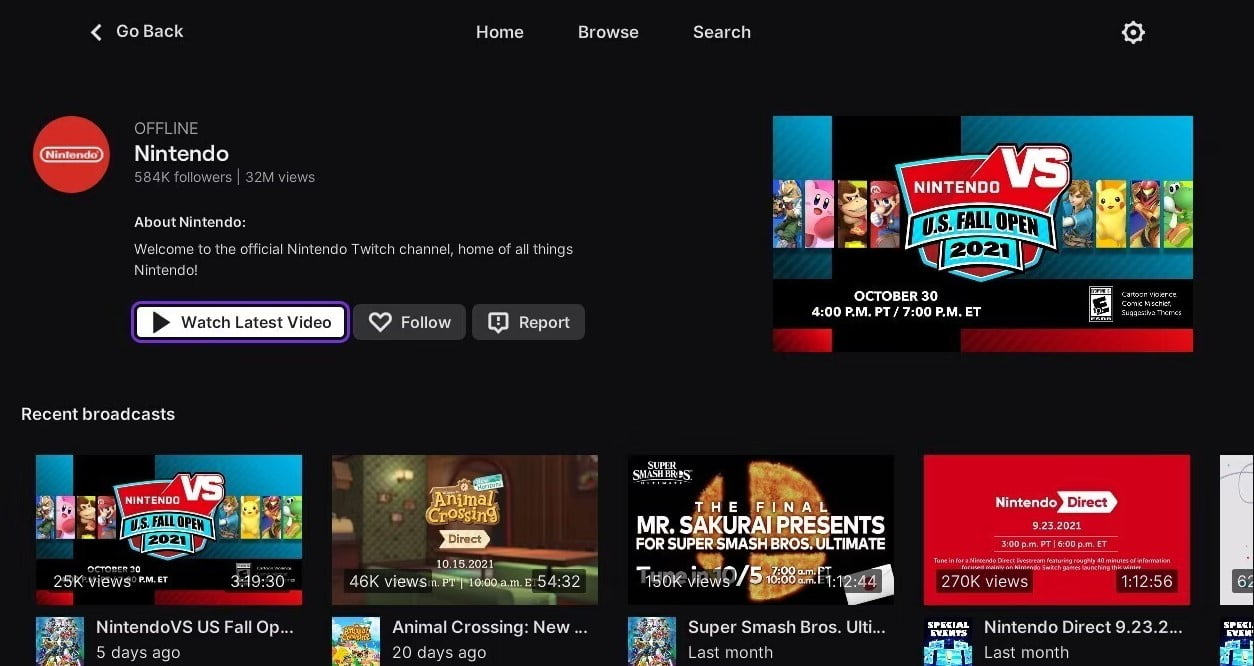Click the 'OFFLINE' status label
1254x666 pixels.
click(166, 128)
